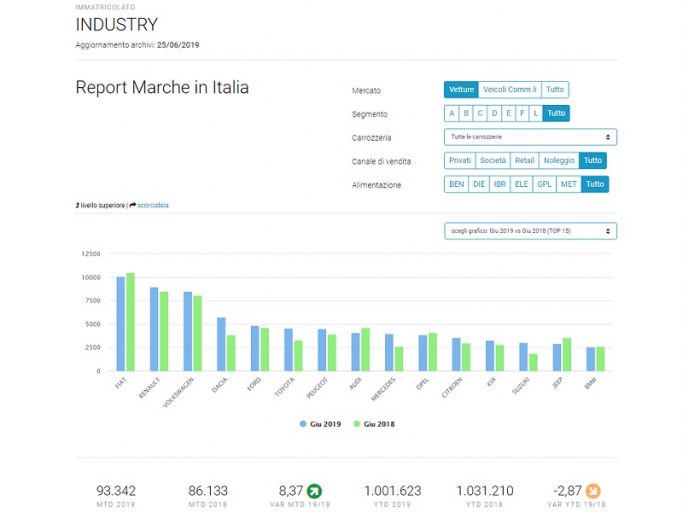Choose segment L
The width and height of the screenshot is (683, 512).
(x=536, y=113)
